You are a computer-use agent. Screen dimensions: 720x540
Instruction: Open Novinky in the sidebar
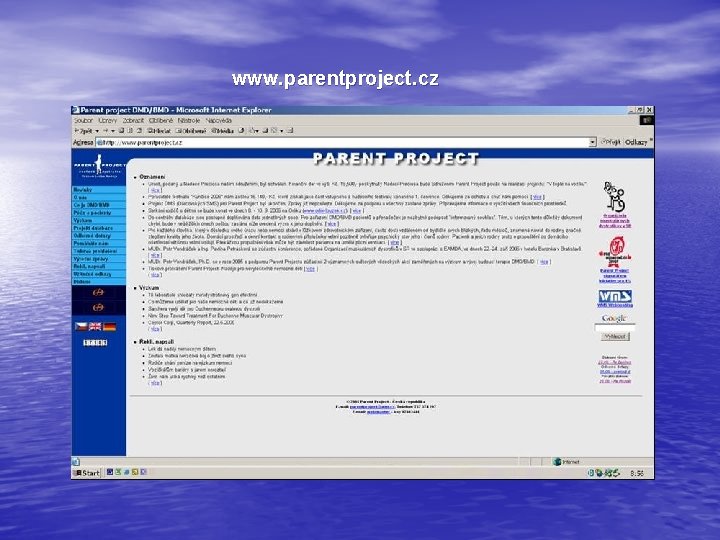pyautogui.click(x=99, y=190)
